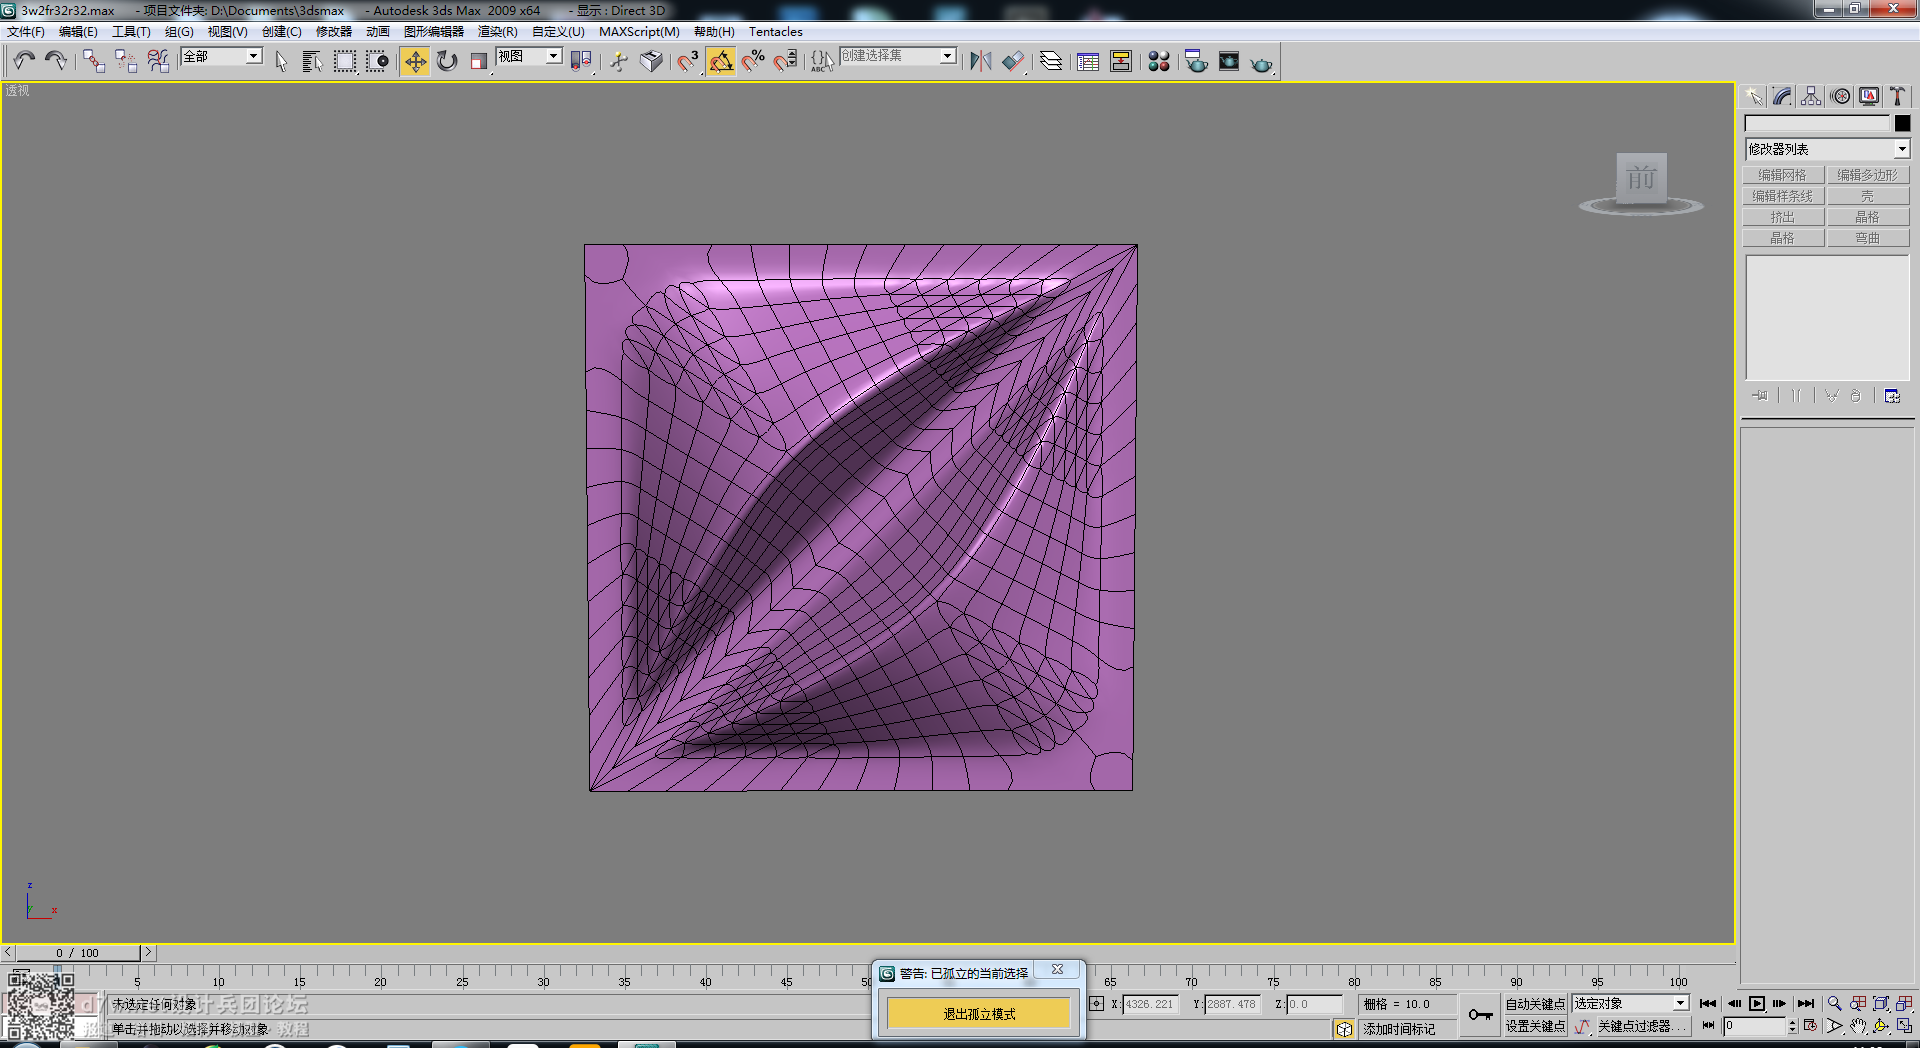The height and width of the screenshot is (1048, 1920).
Task: Activate Select and Scale tool
Action: point(479,61)
